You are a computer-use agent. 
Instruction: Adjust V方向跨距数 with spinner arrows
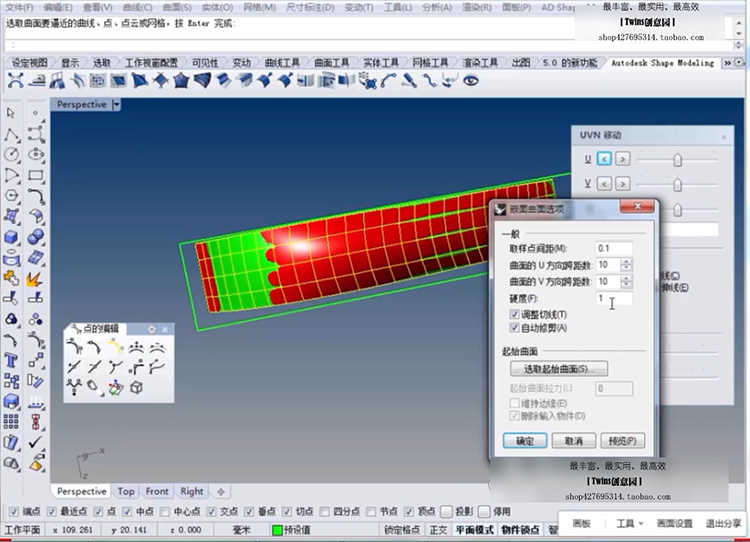coord(627,281)
